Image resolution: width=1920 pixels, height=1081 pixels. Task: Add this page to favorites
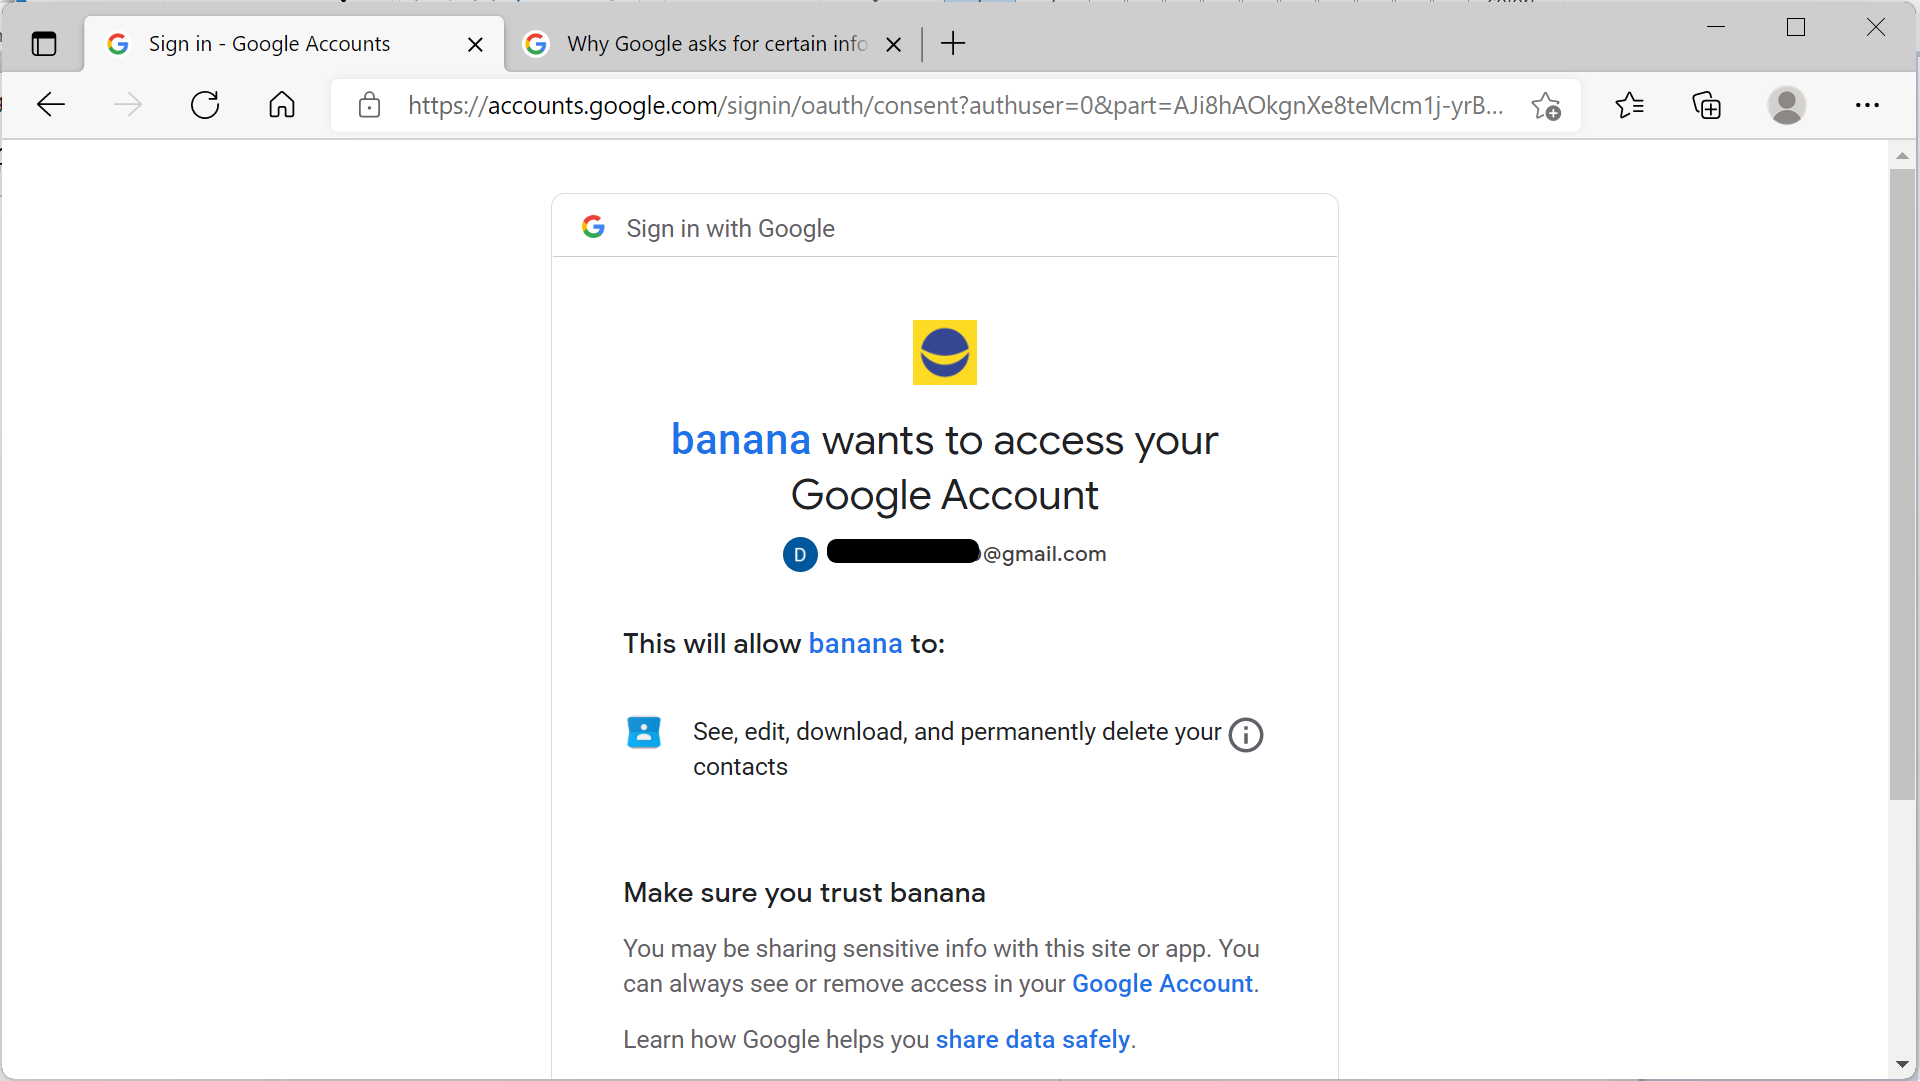coord(1546,105)
